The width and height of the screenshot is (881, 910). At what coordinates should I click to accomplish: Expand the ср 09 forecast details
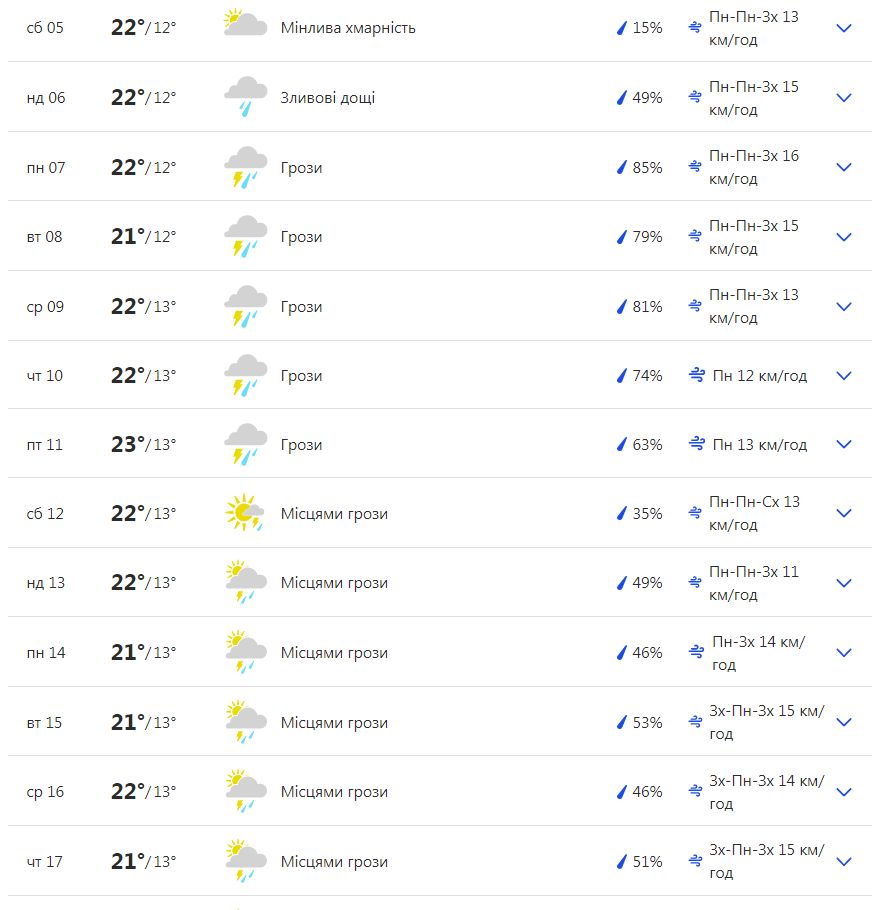click(844, 306)
